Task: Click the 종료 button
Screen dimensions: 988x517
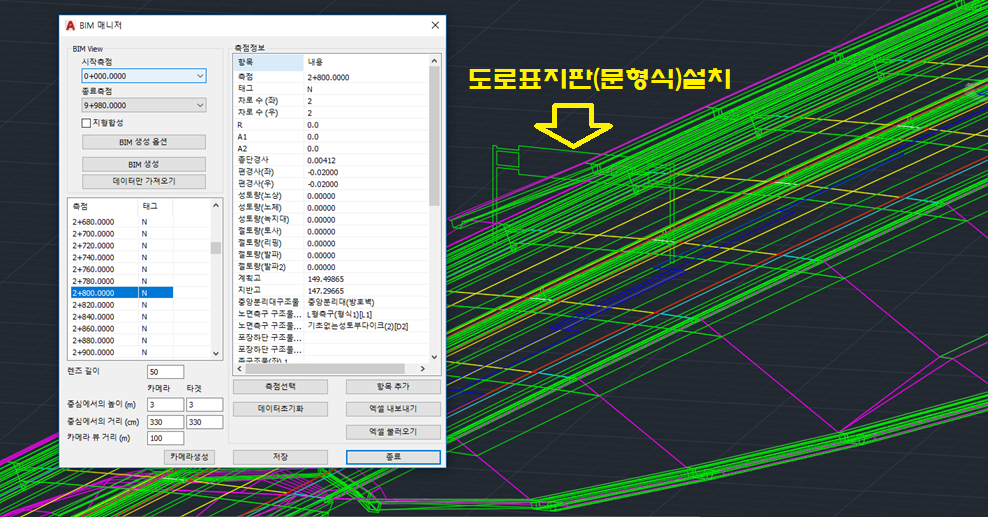Action: point(393,457)
